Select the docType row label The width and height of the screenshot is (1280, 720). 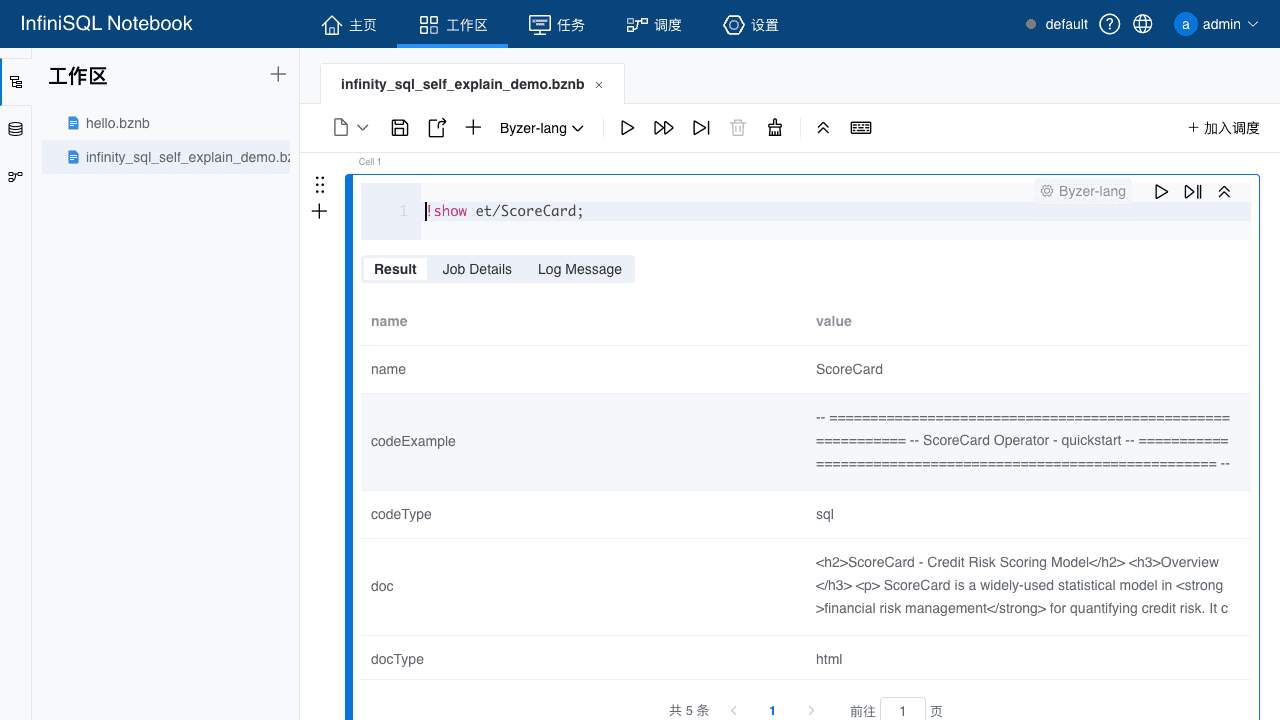click(x=397, y=659)
